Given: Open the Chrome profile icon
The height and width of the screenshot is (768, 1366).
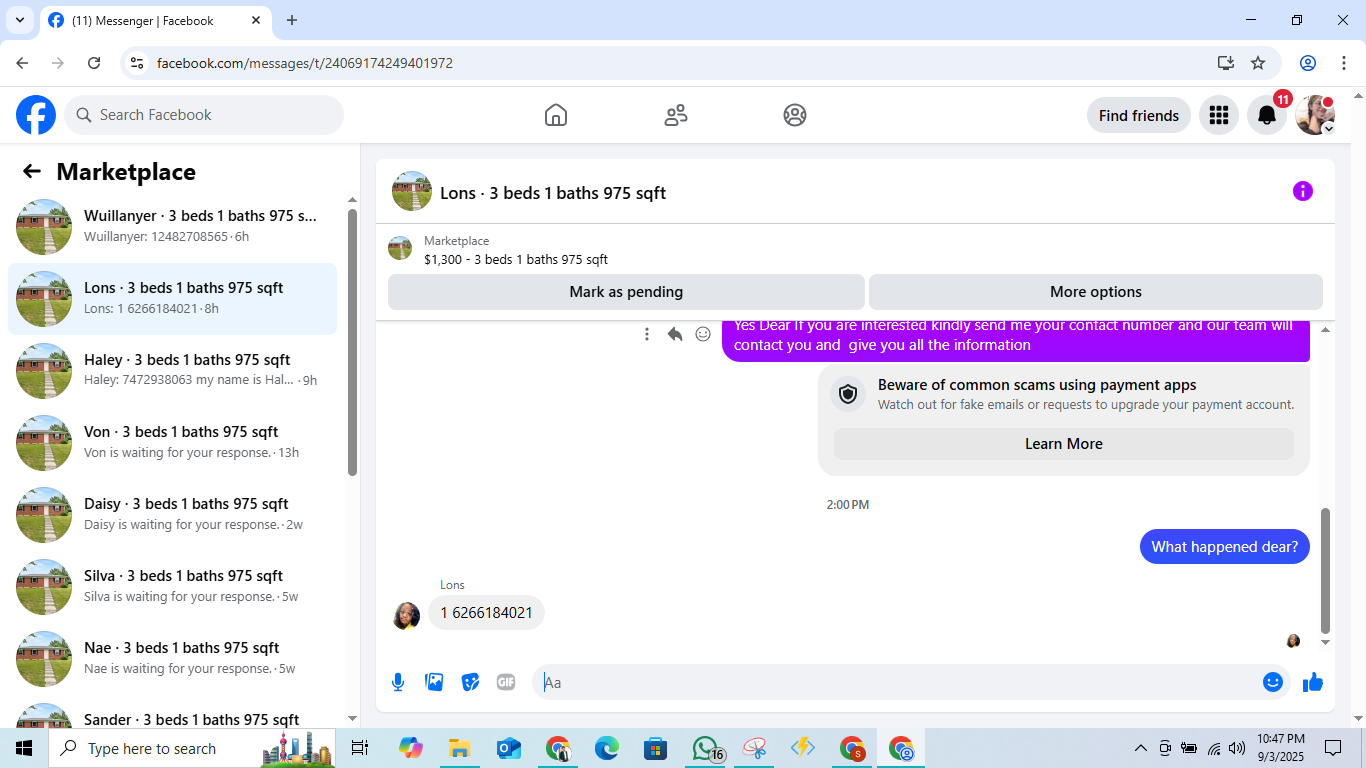Looking at the screenshot, I should [1308, 63].
